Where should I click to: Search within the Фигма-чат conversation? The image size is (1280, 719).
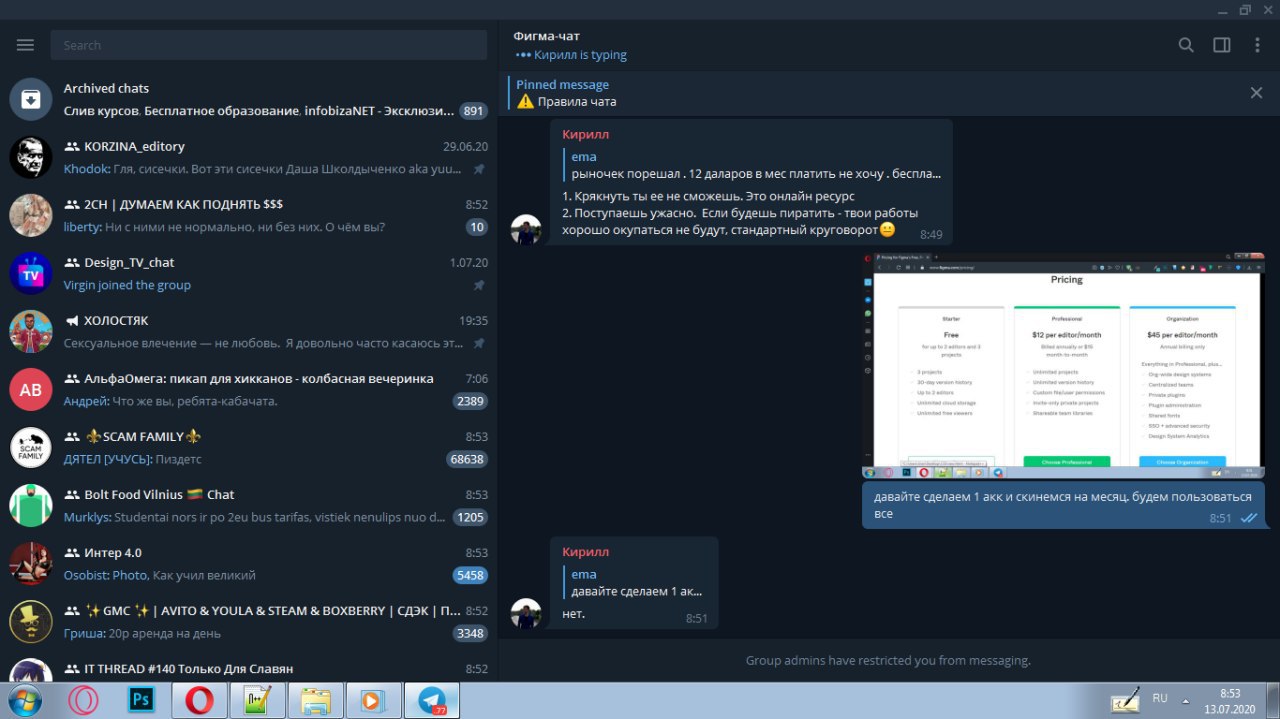pos(1186,45)
